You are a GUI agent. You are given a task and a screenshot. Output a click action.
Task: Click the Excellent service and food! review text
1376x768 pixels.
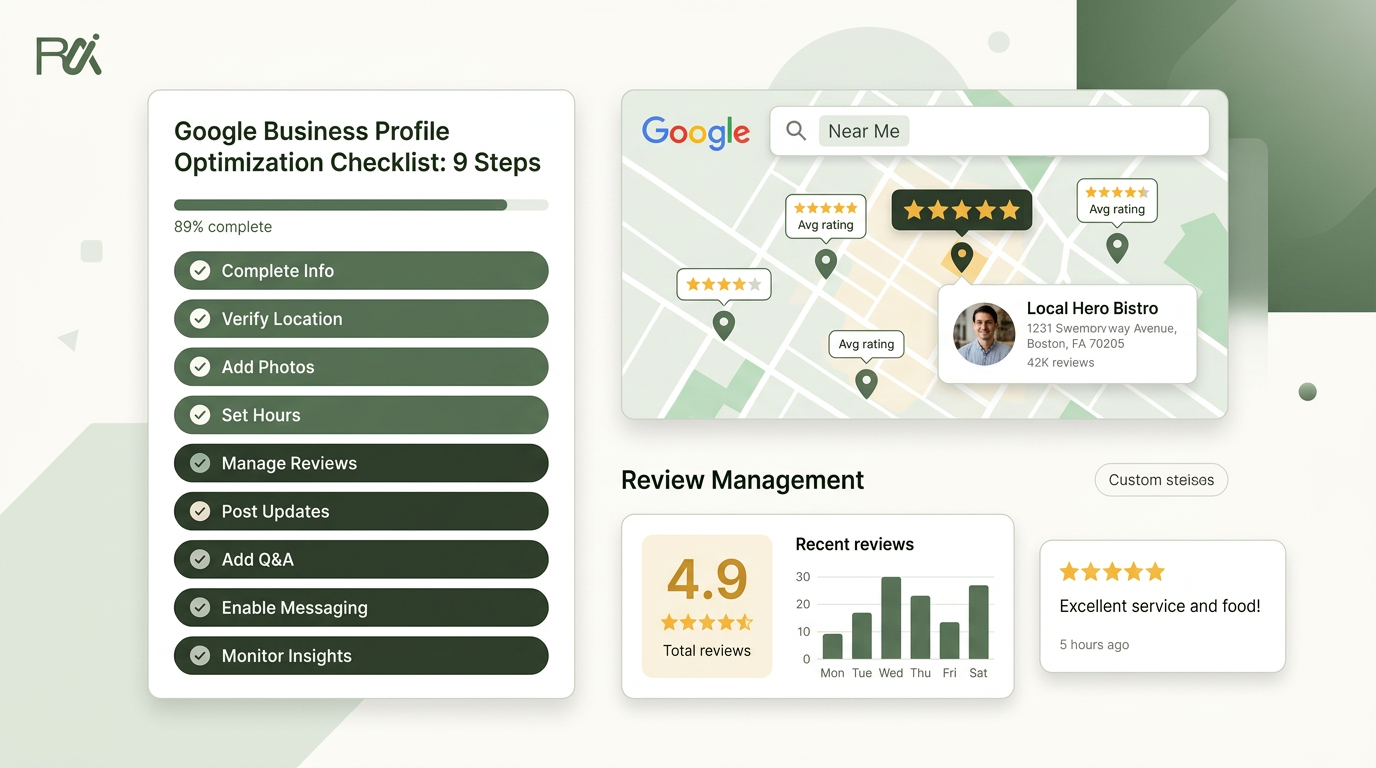1160,606
